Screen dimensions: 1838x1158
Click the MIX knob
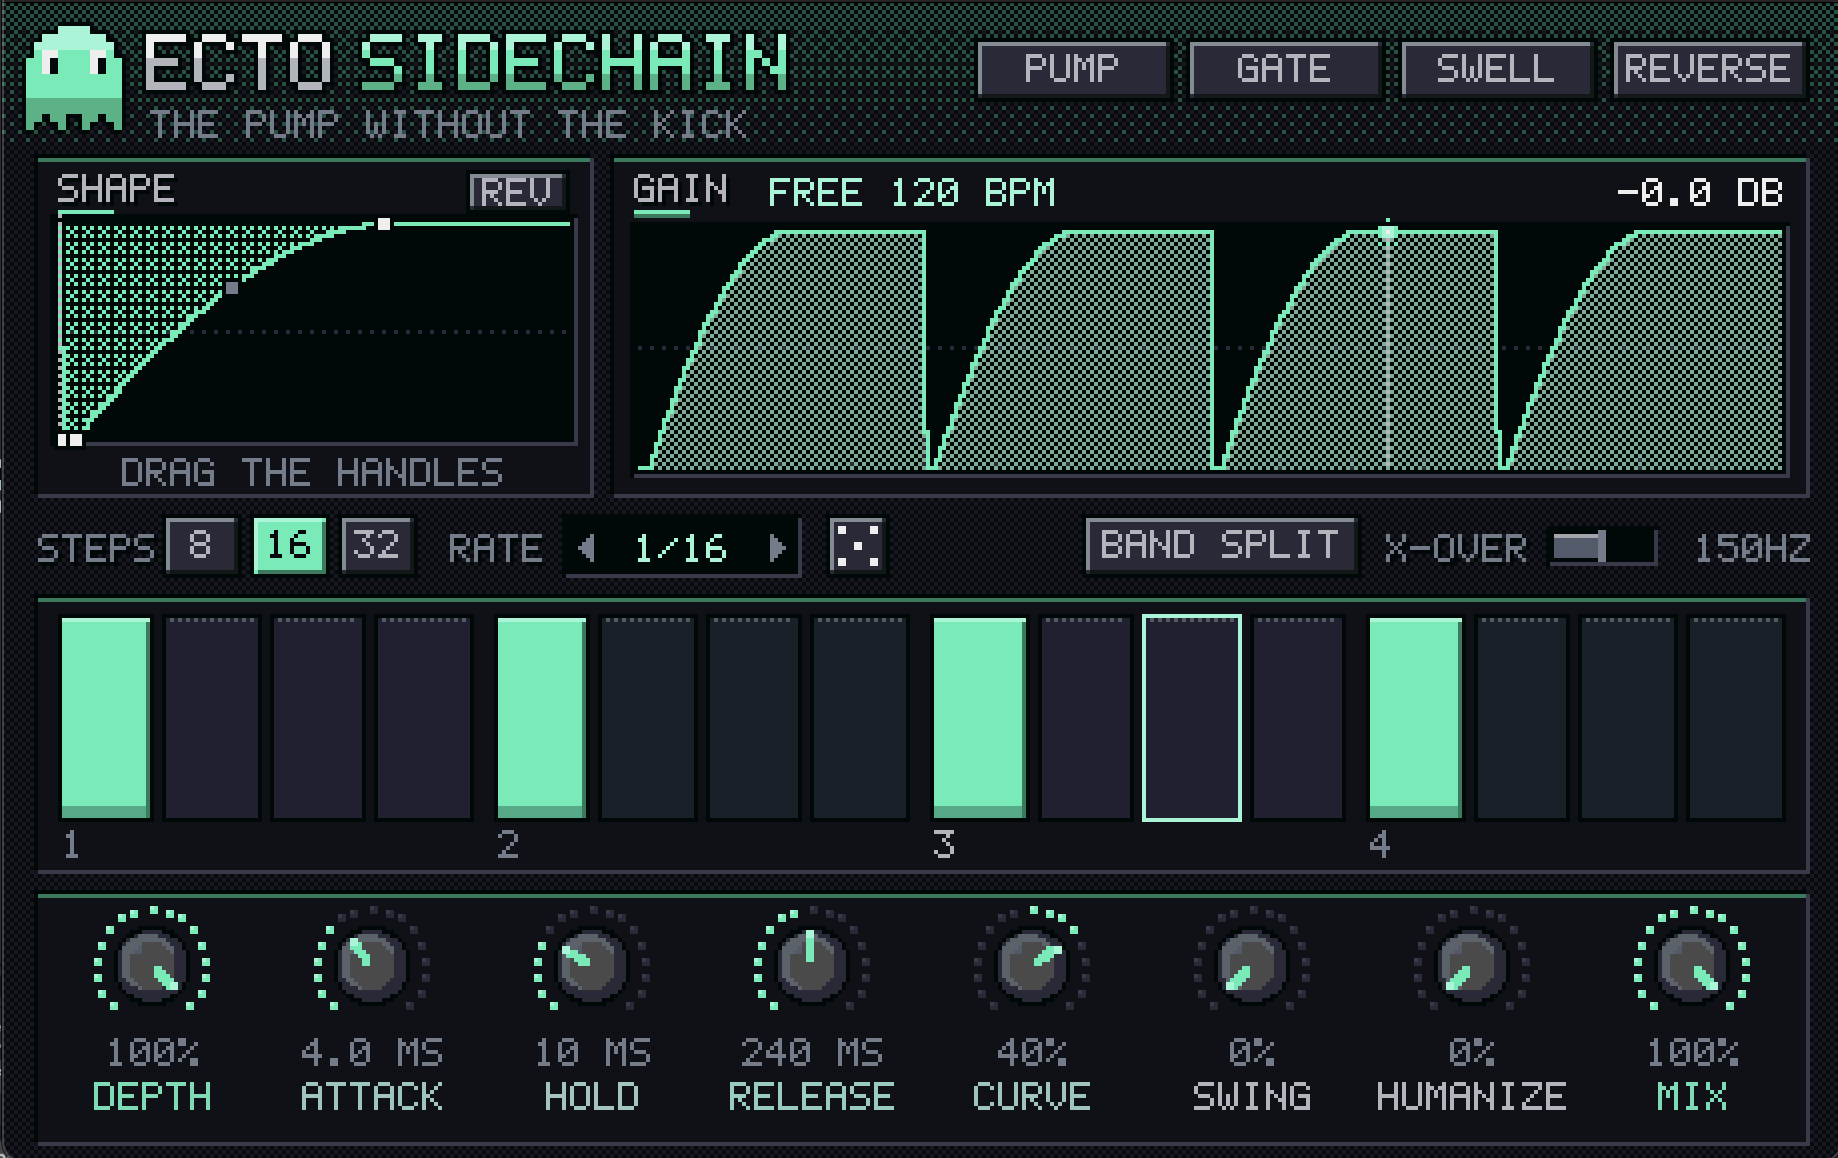[x=1691, y=965]
